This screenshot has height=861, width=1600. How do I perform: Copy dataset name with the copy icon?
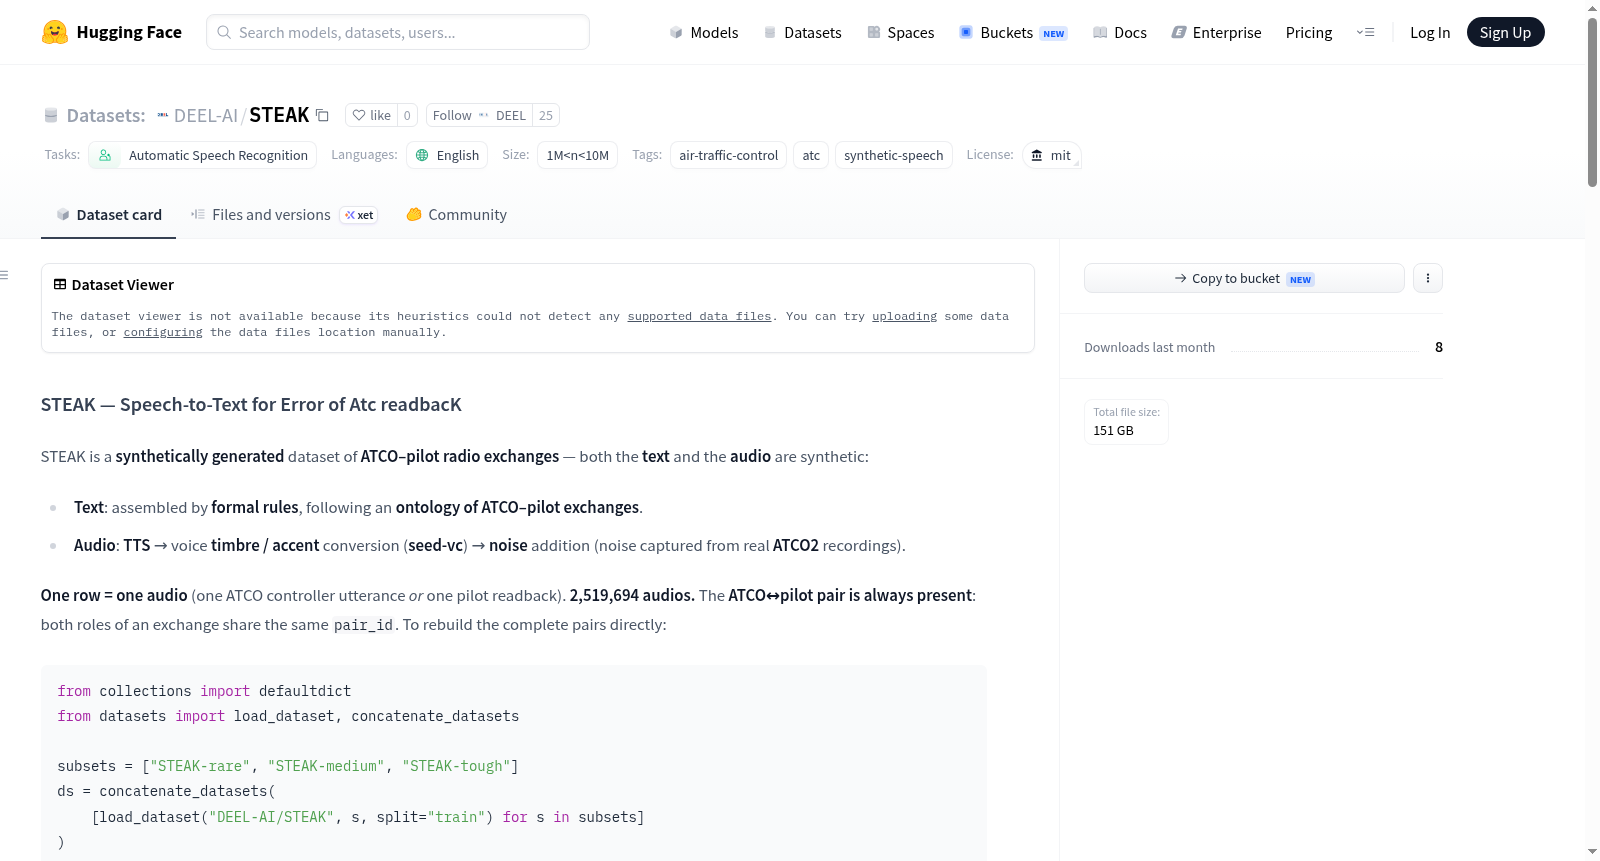(322, 115)
